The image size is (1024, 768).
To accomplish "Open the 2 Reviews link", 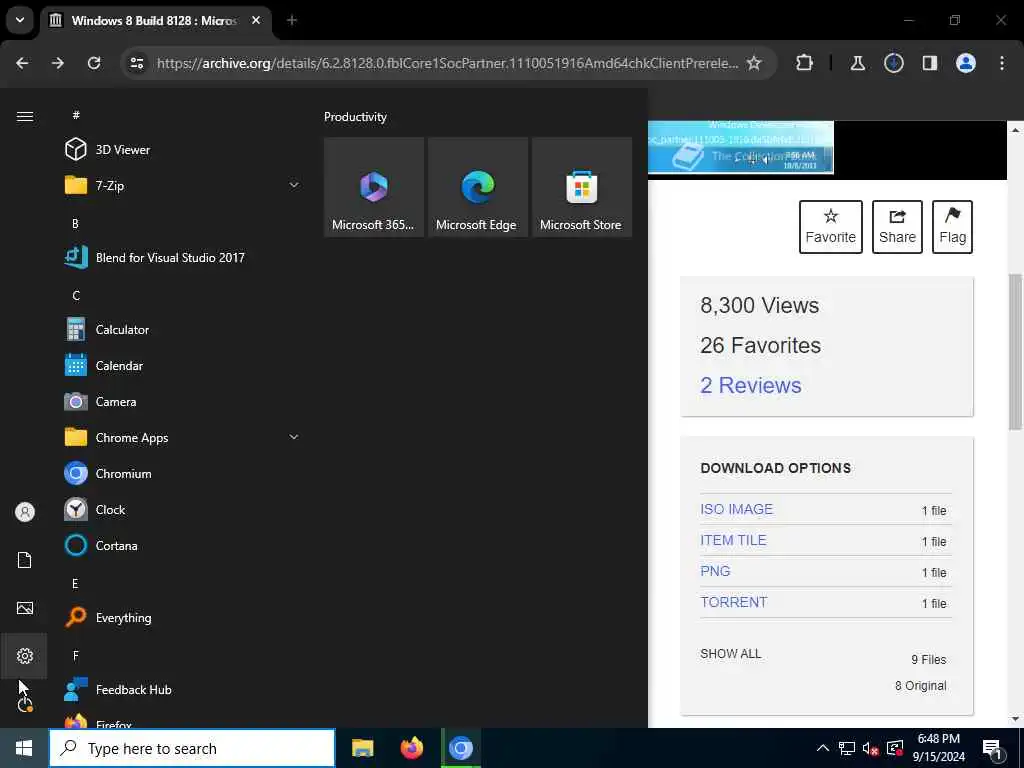I will pyautogui.click(x=750, y=385).
